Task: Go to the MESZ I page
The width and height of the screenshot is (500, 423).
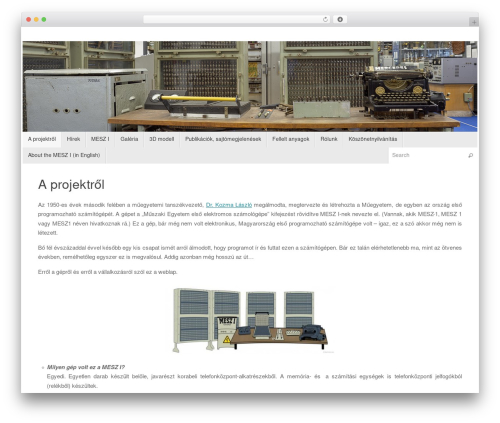Action: point(100,139)
